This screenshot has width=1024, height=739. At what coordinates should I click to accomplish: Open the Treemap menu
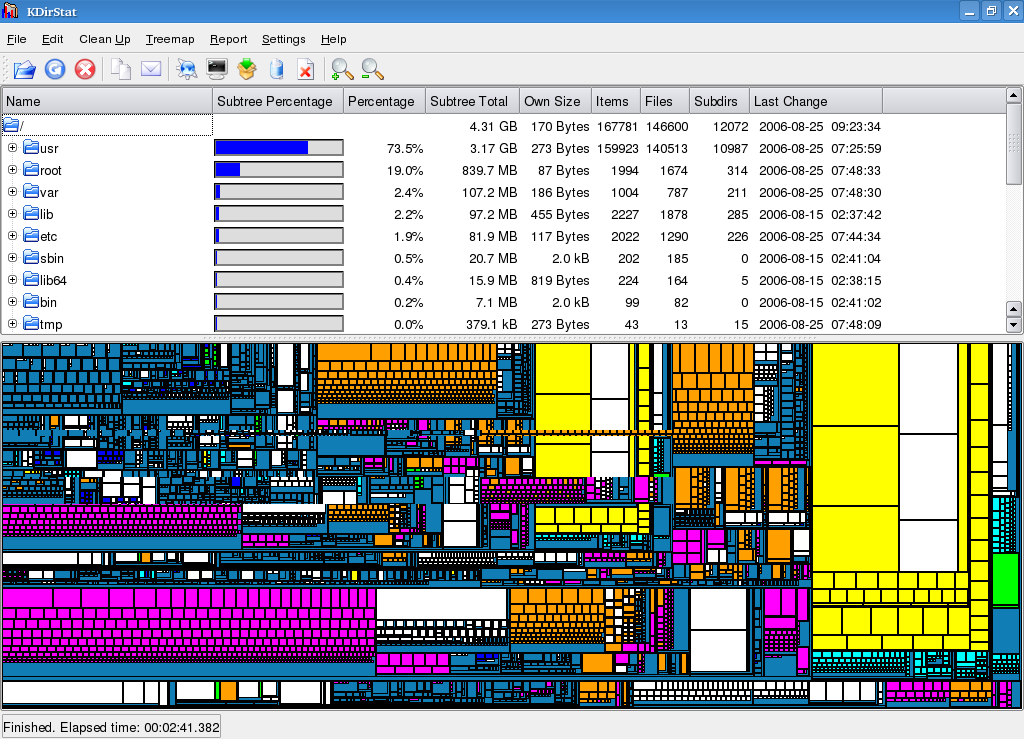[169, 39]
